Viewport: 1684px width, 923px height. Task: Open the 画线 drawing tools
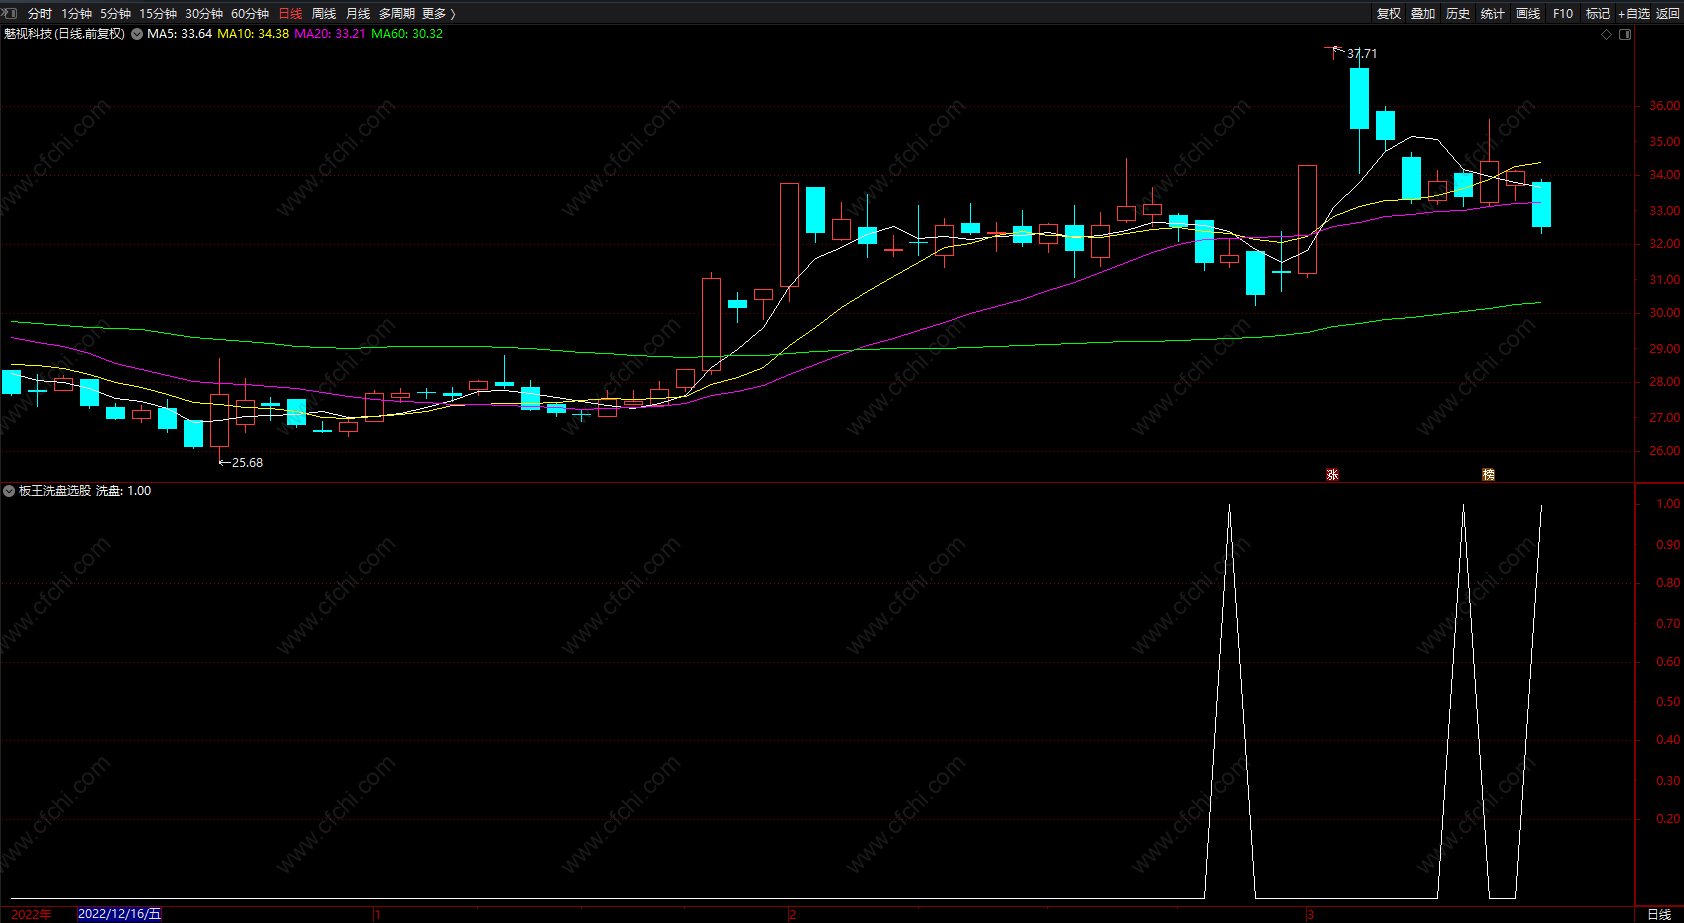point(1528,13)
